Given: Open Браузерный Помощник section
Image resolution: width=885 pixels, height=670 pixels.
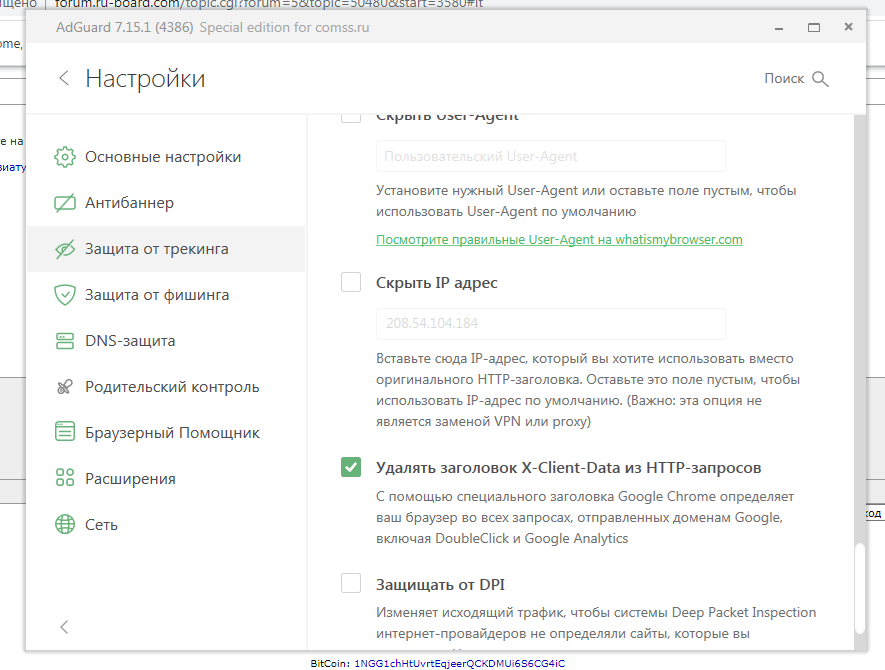Looking at the screenshot, I should 166,432.
